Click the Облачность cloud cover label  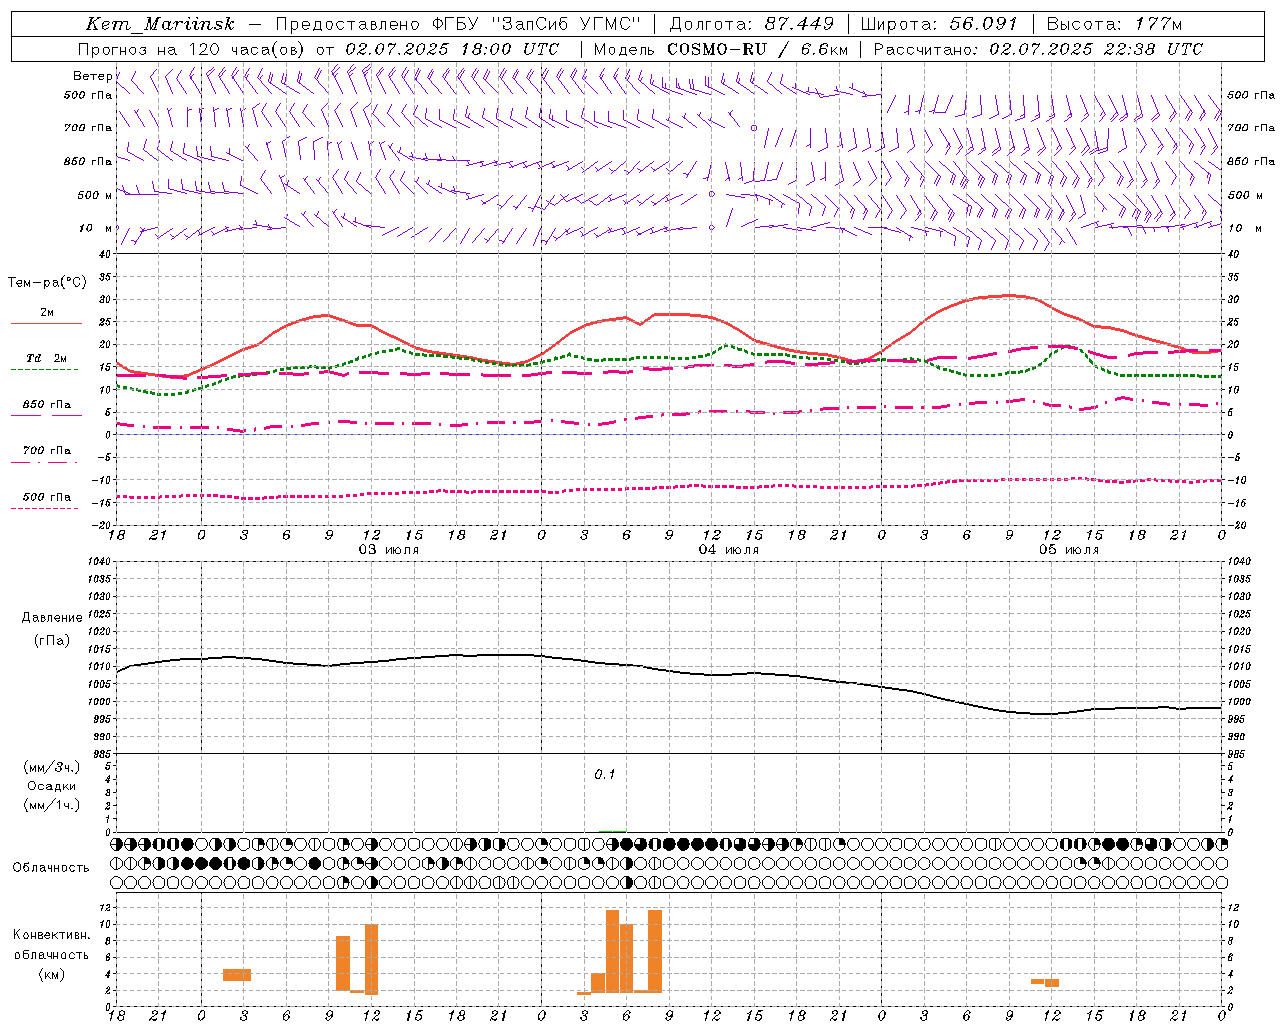point(51,867)
